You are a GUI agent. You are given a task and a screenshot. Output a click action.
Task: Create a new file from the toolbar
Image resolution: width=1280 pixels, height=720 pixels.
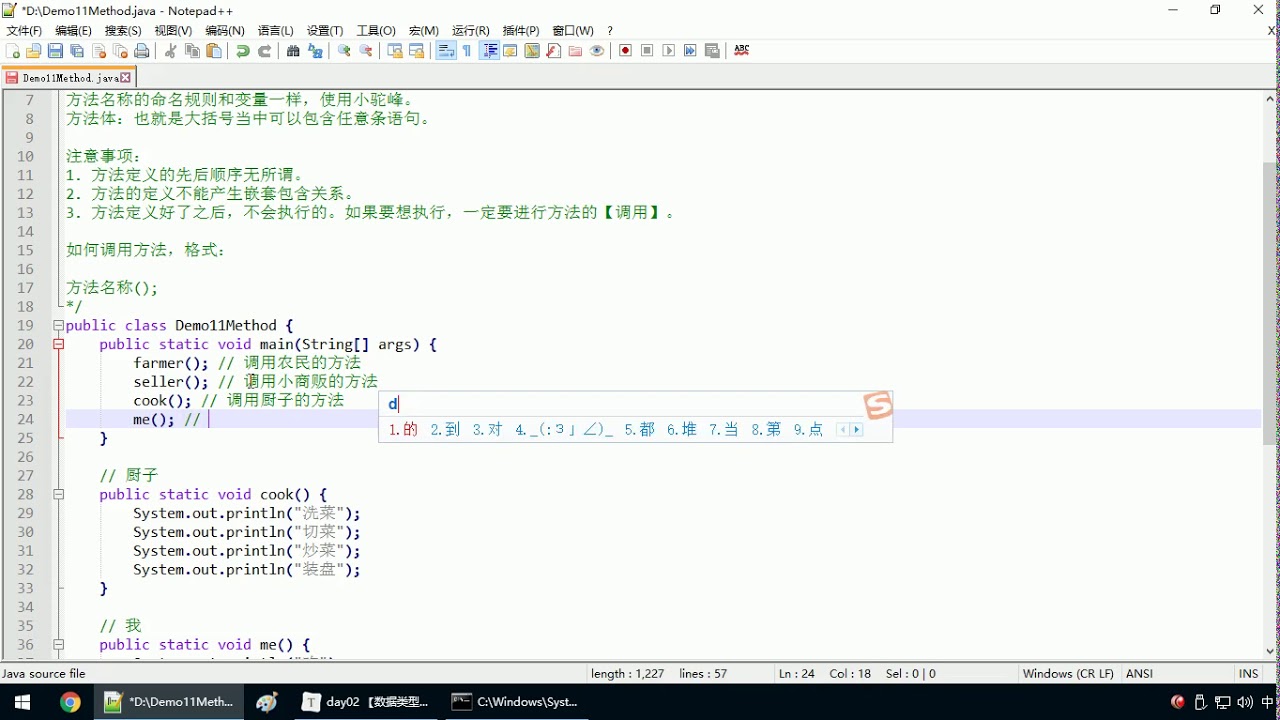coord(12,50)
